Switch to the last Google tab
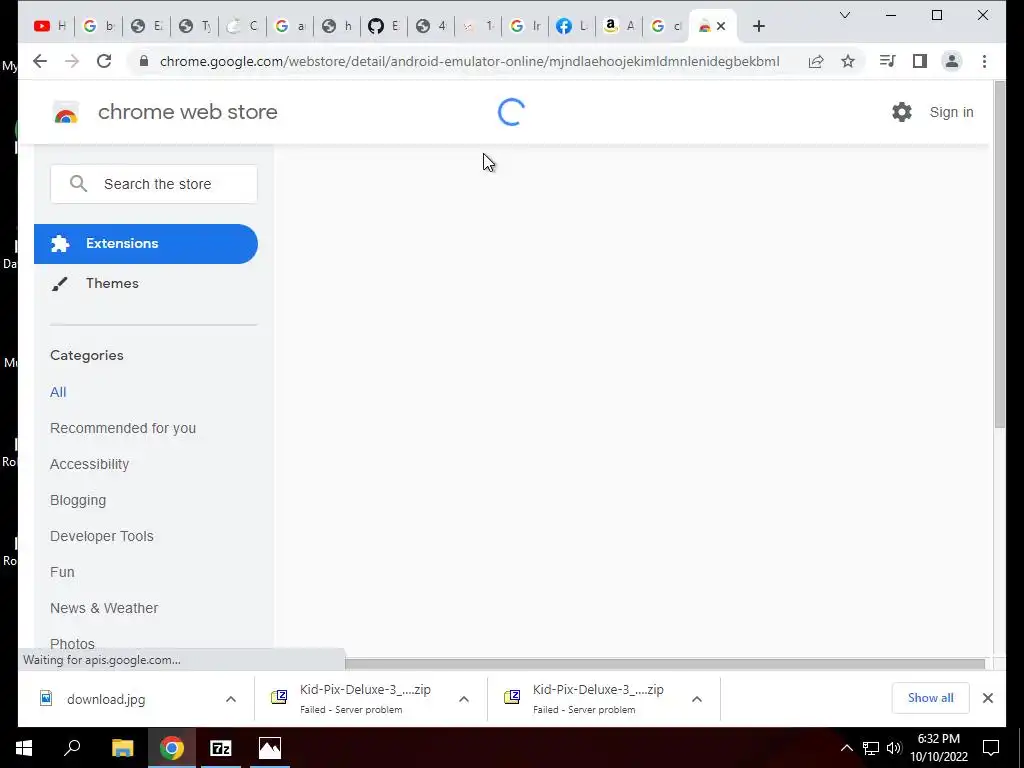Viewport: 1024px width, 768px height. 667,26
